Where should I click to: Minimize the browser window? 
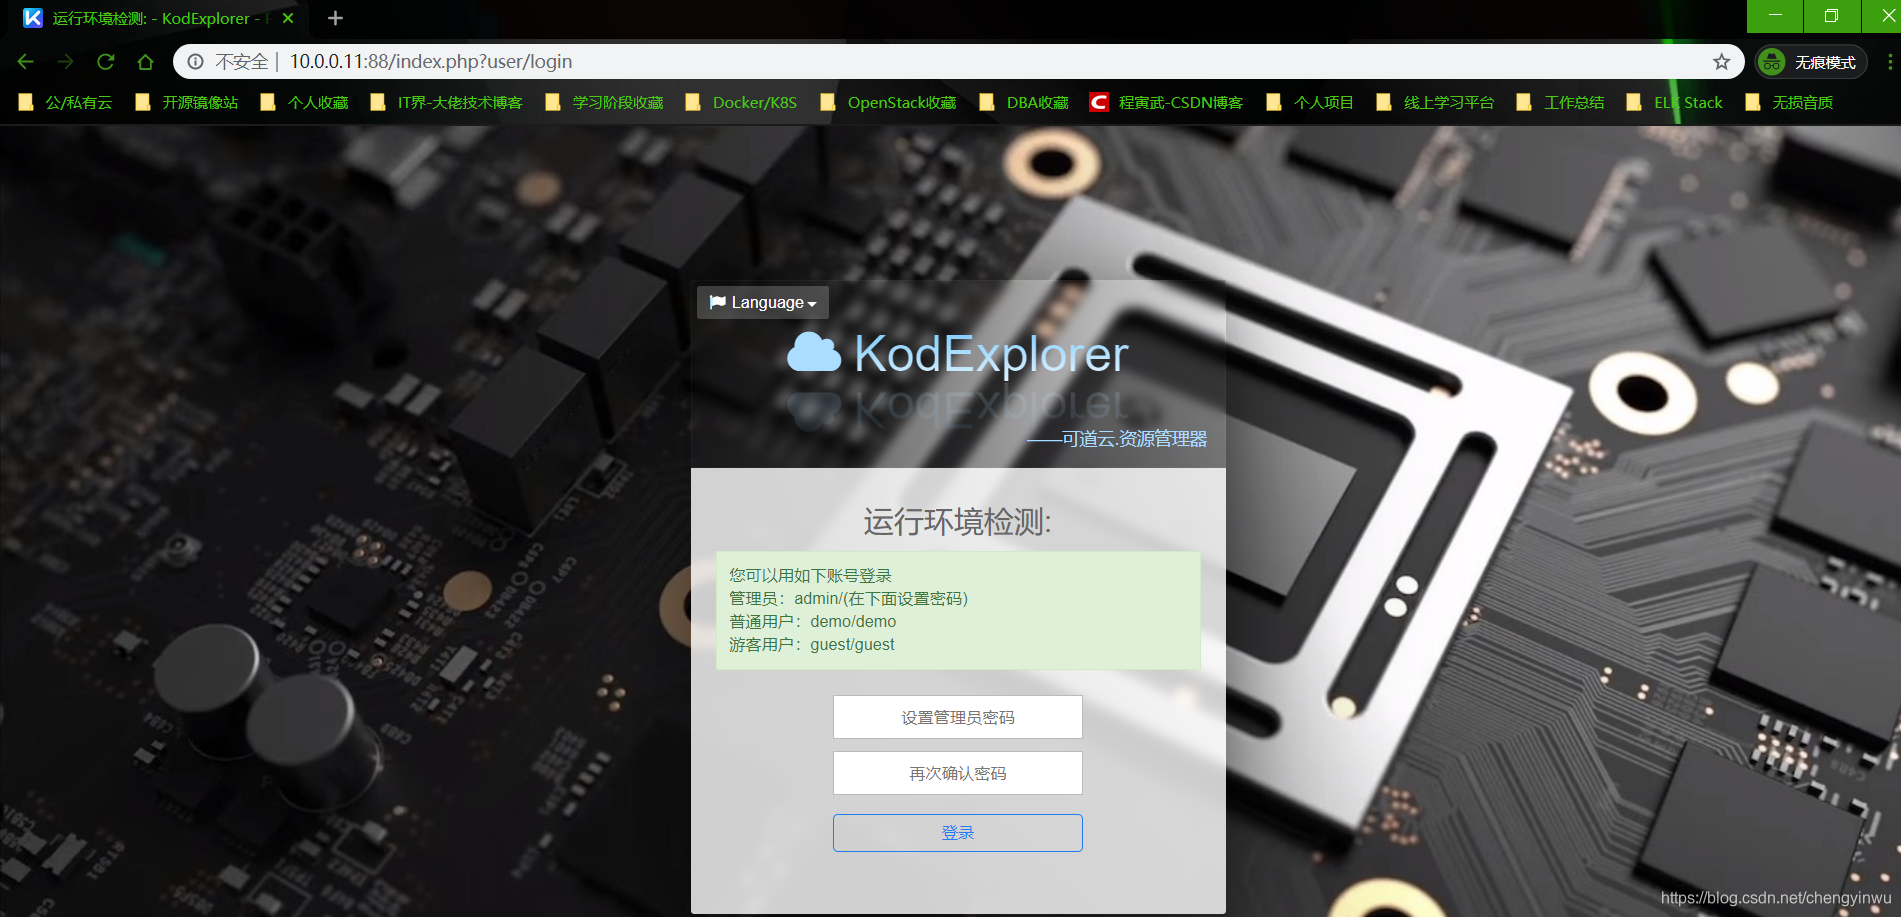click(x=1775, y=16)
